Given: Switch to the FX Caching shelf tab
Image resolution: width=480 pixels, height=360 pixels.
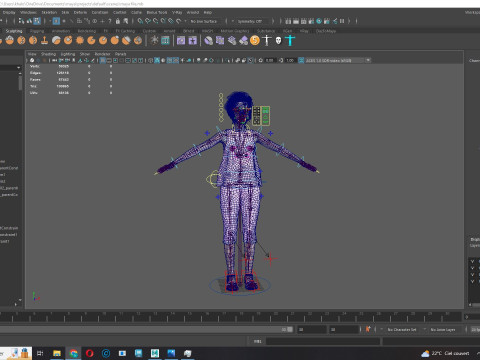Looking at the screenshot, I should pos(125,31).
